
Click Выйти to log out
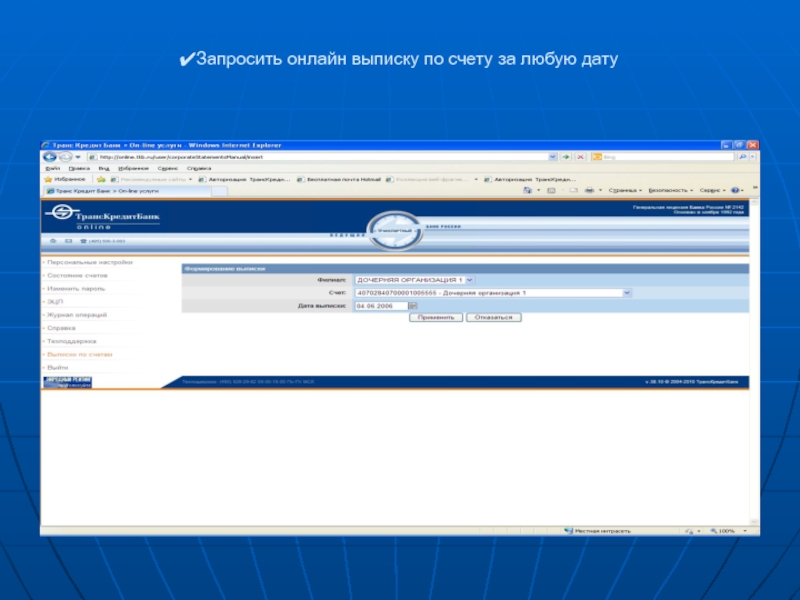(x=58, y=368)
